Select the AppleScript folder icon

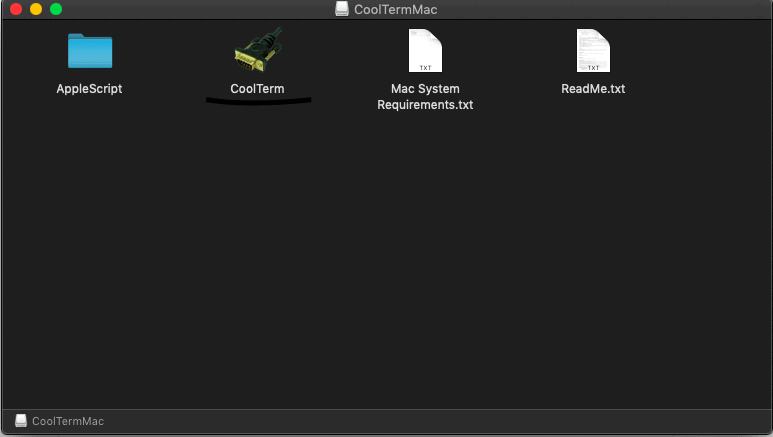pos(90,51)
